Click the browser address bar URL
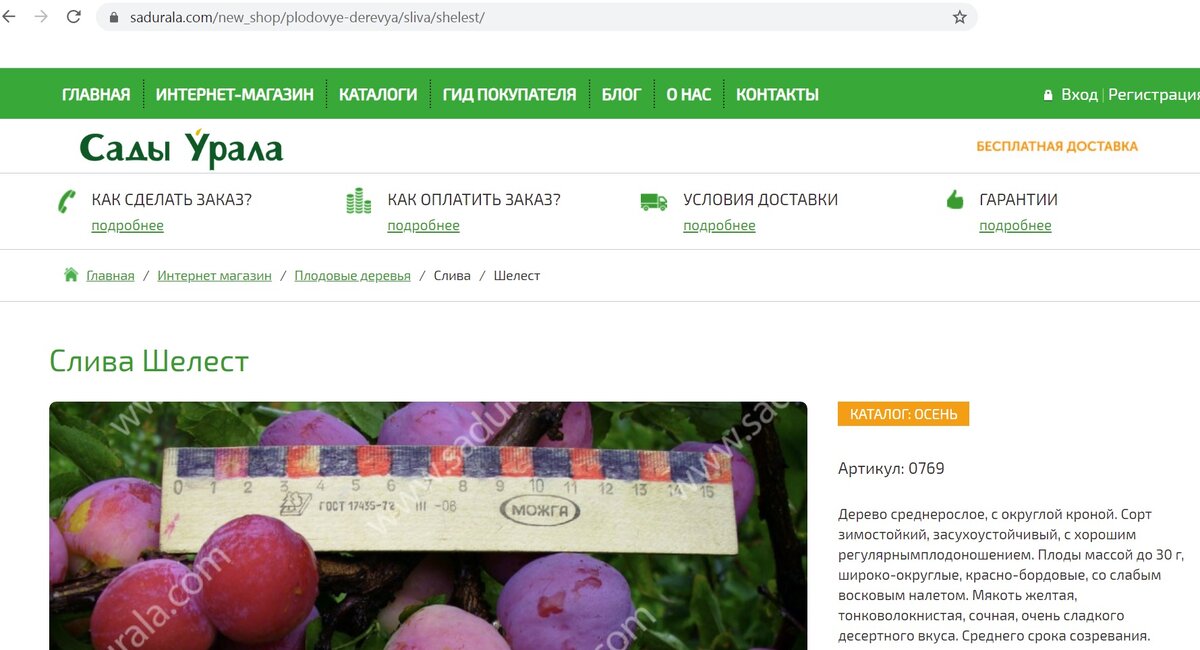 (x=307, y=18)
